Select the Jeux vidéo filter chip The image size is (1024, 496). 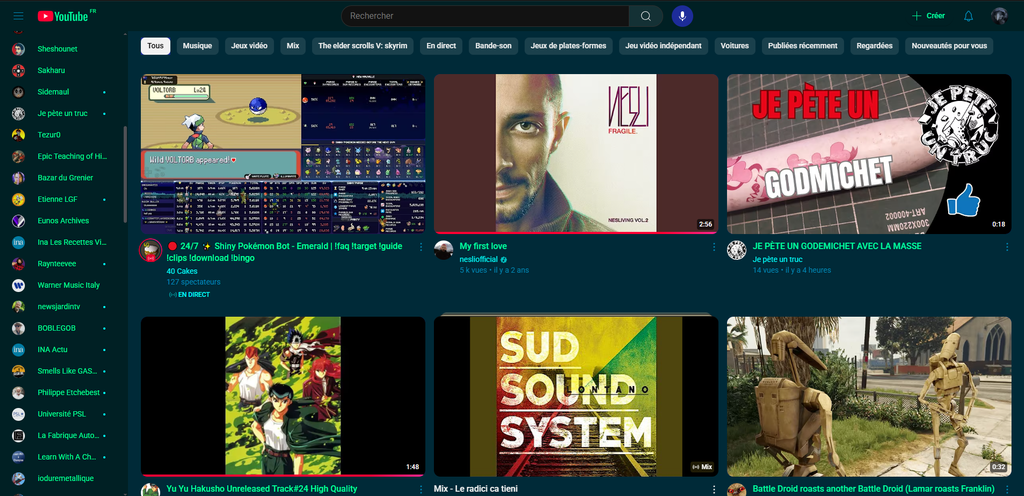(249, 46)
